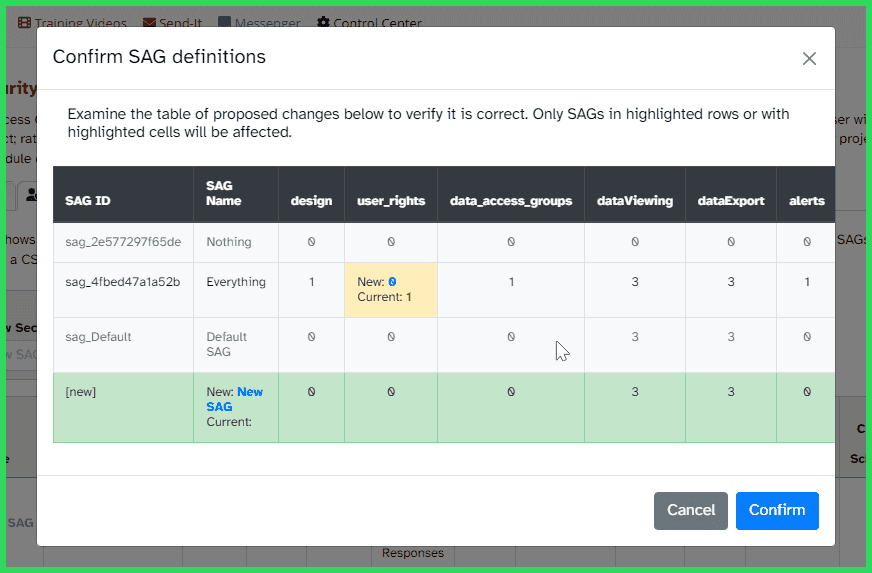Screen dimensions: 872x573
Task: Close the Confirm SAG definitions dialog
Action: [x=809, y=58]
